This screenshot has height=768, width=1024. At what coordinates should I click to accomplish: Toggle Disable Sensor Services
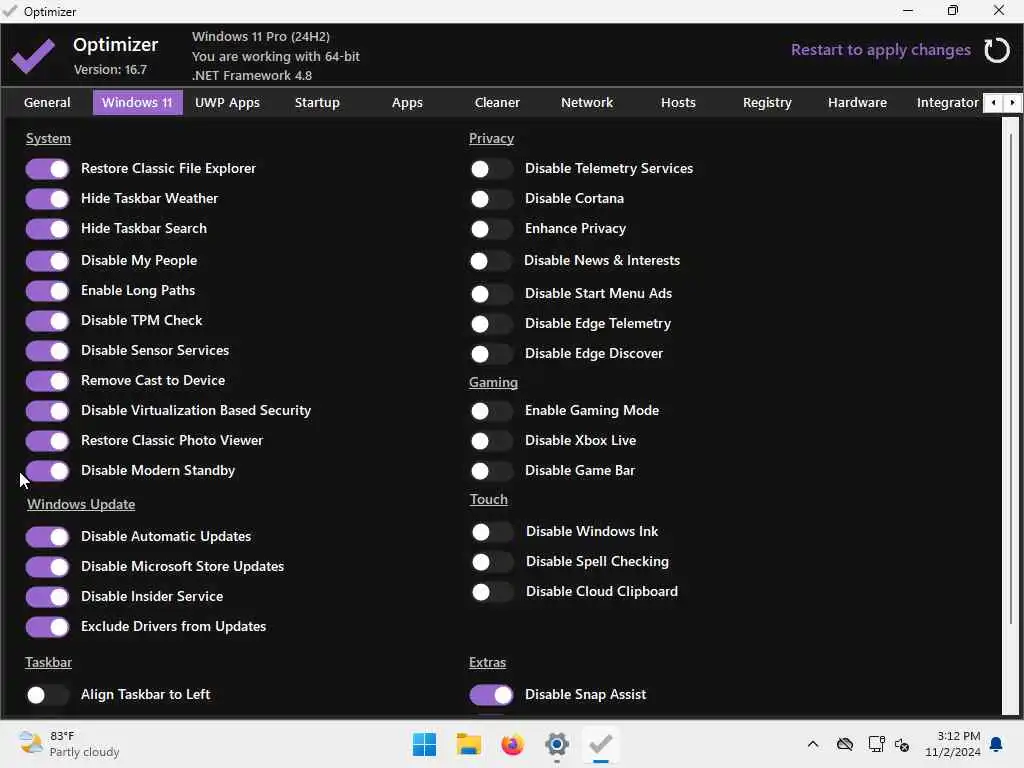coord(47,351)
